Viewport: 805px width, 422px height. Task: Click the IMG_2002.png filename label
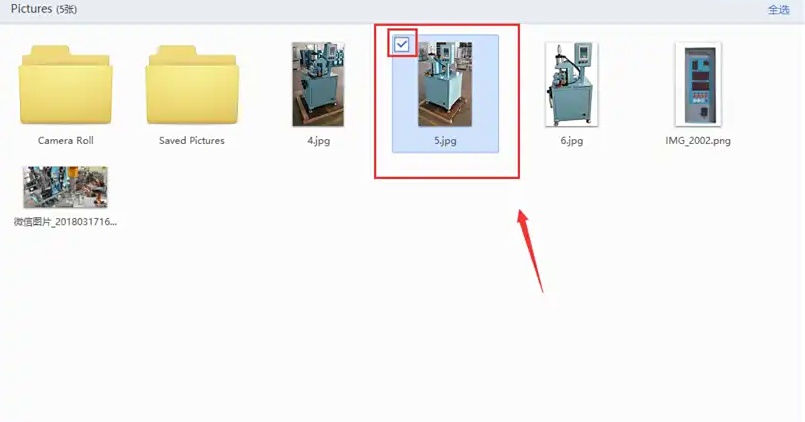[698, 141]
